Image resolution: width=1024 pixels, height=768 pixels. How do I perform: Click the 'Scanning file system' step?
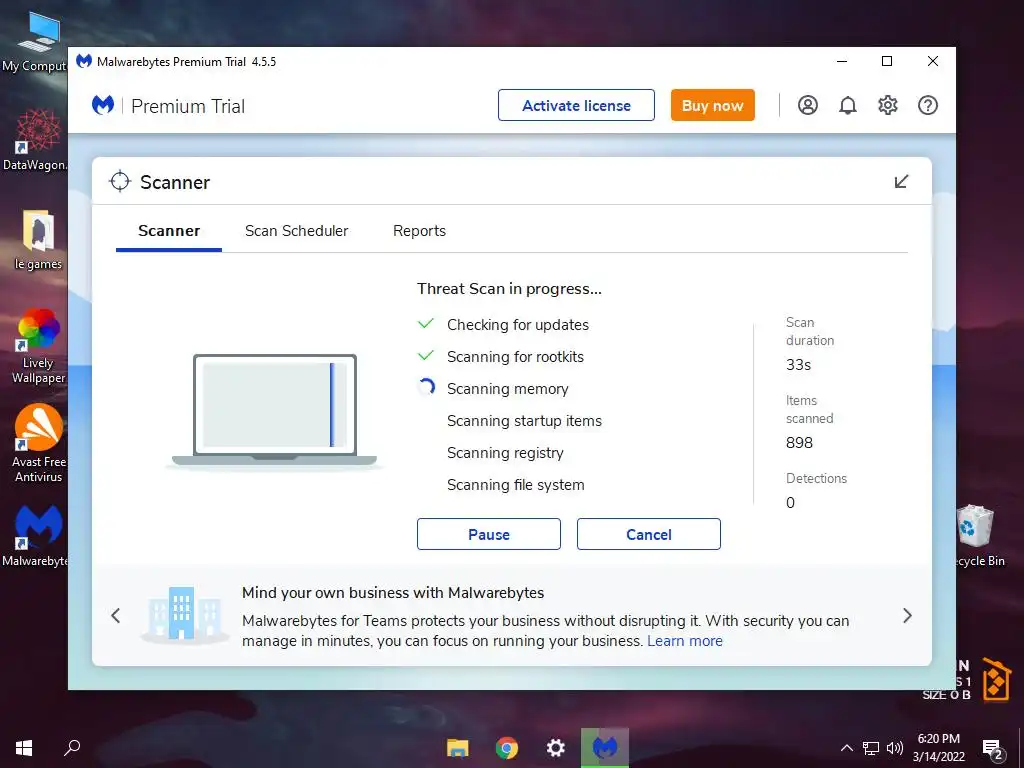(515, 485)
